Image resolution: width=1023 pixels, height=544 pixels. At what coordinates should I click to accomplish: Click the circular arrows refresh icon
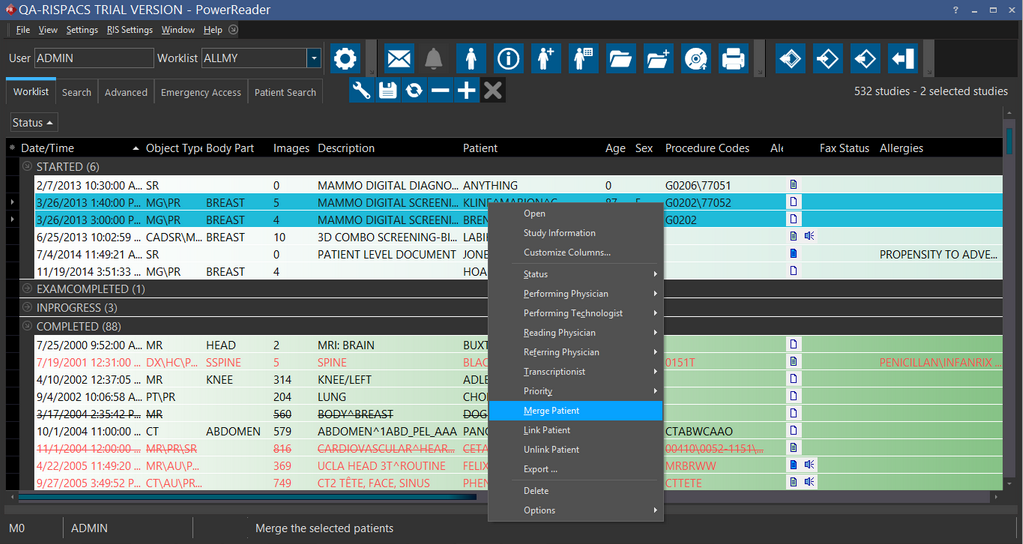[413, 91]
